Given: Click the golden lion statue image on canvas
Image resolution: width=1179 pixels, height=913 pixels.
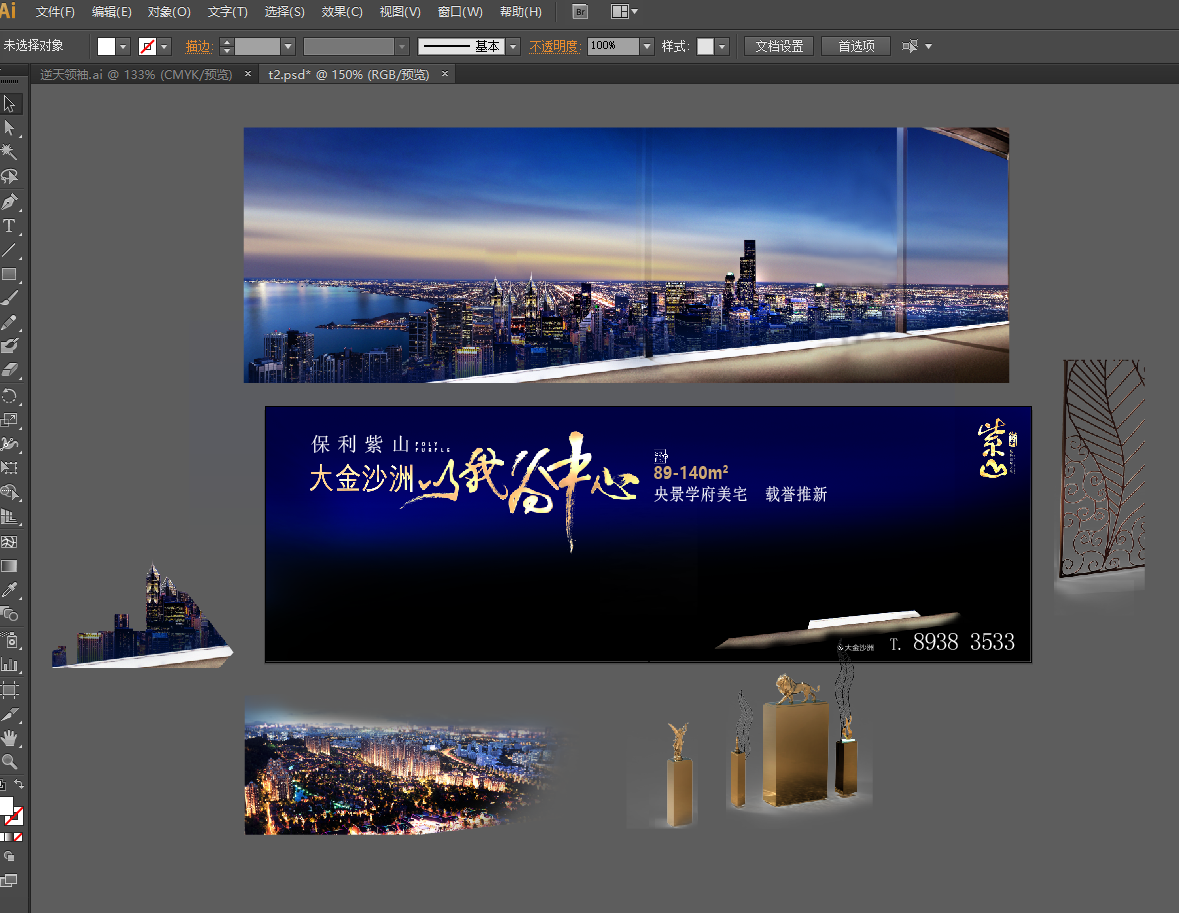Looking at the screenshot, I should [x=797, y=688].
